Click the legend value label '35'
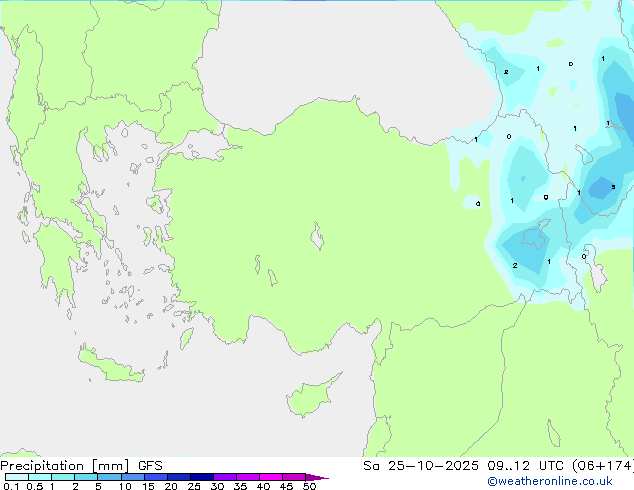Viewport: 634px width, 490px height. click(x=240, y=486)
